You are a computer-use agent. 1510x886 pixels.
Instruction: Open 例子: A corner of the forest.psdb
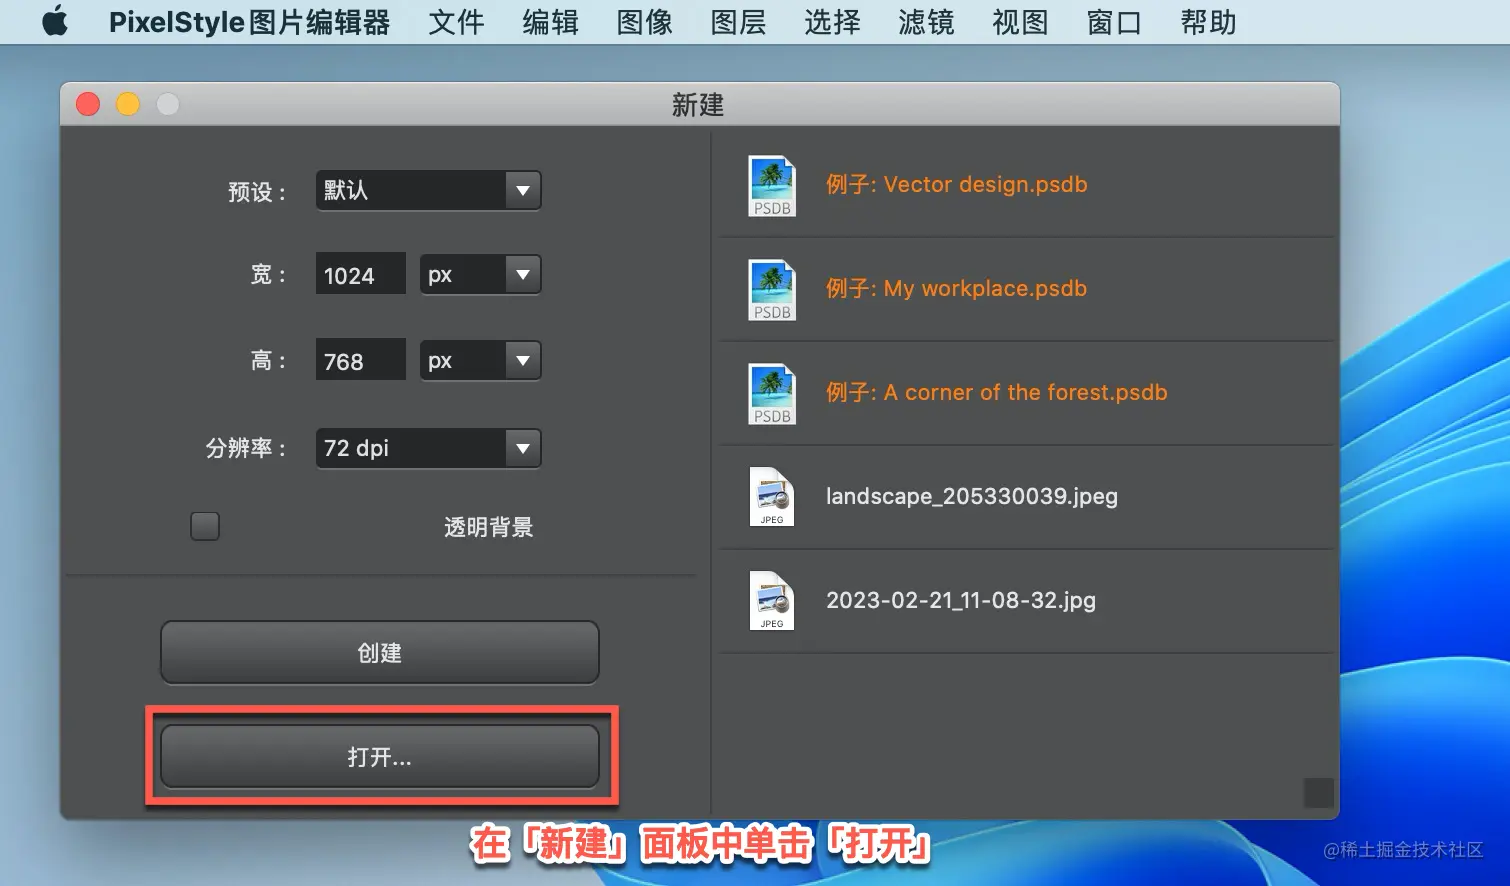click(x=996, y=392)
